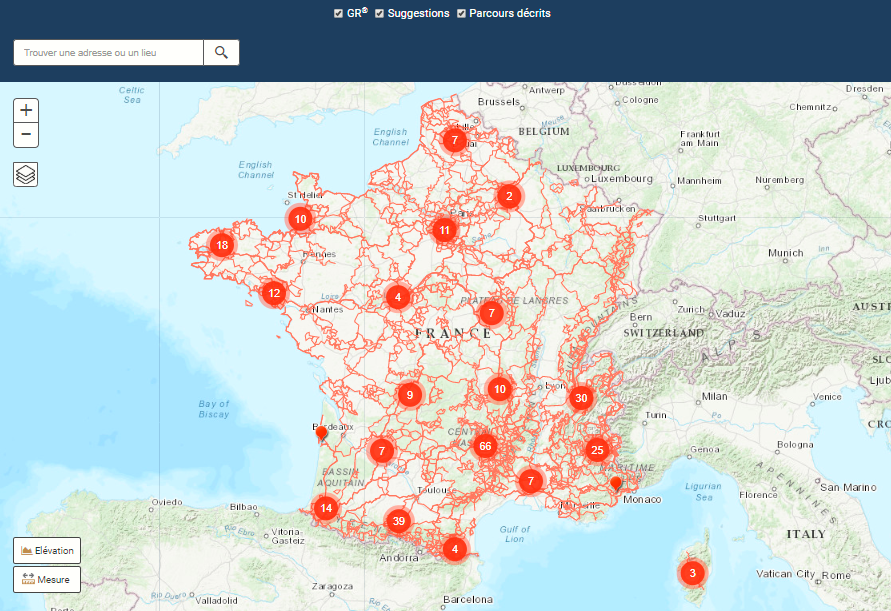
Task: Open the 3-route cluster on Corsica
Action: point(691,573)
